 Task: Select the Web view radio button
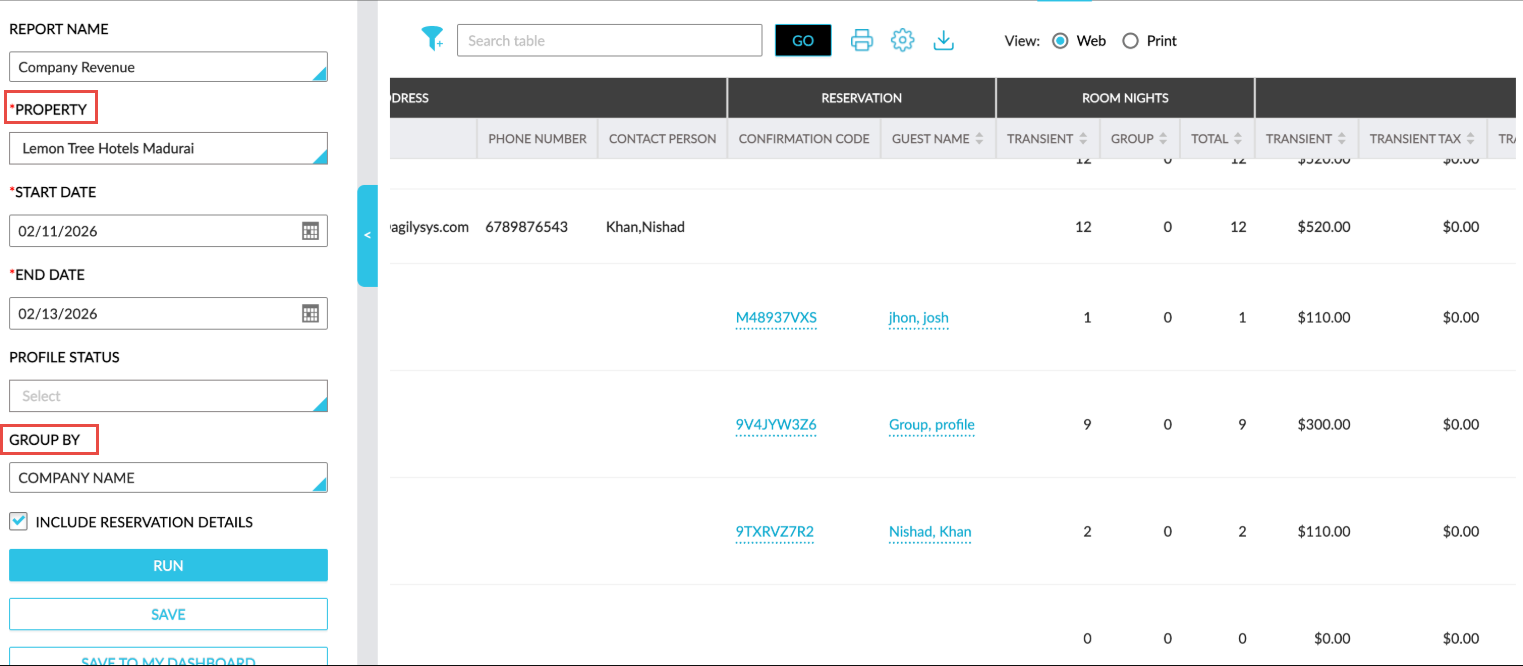tap(1059, 41)
